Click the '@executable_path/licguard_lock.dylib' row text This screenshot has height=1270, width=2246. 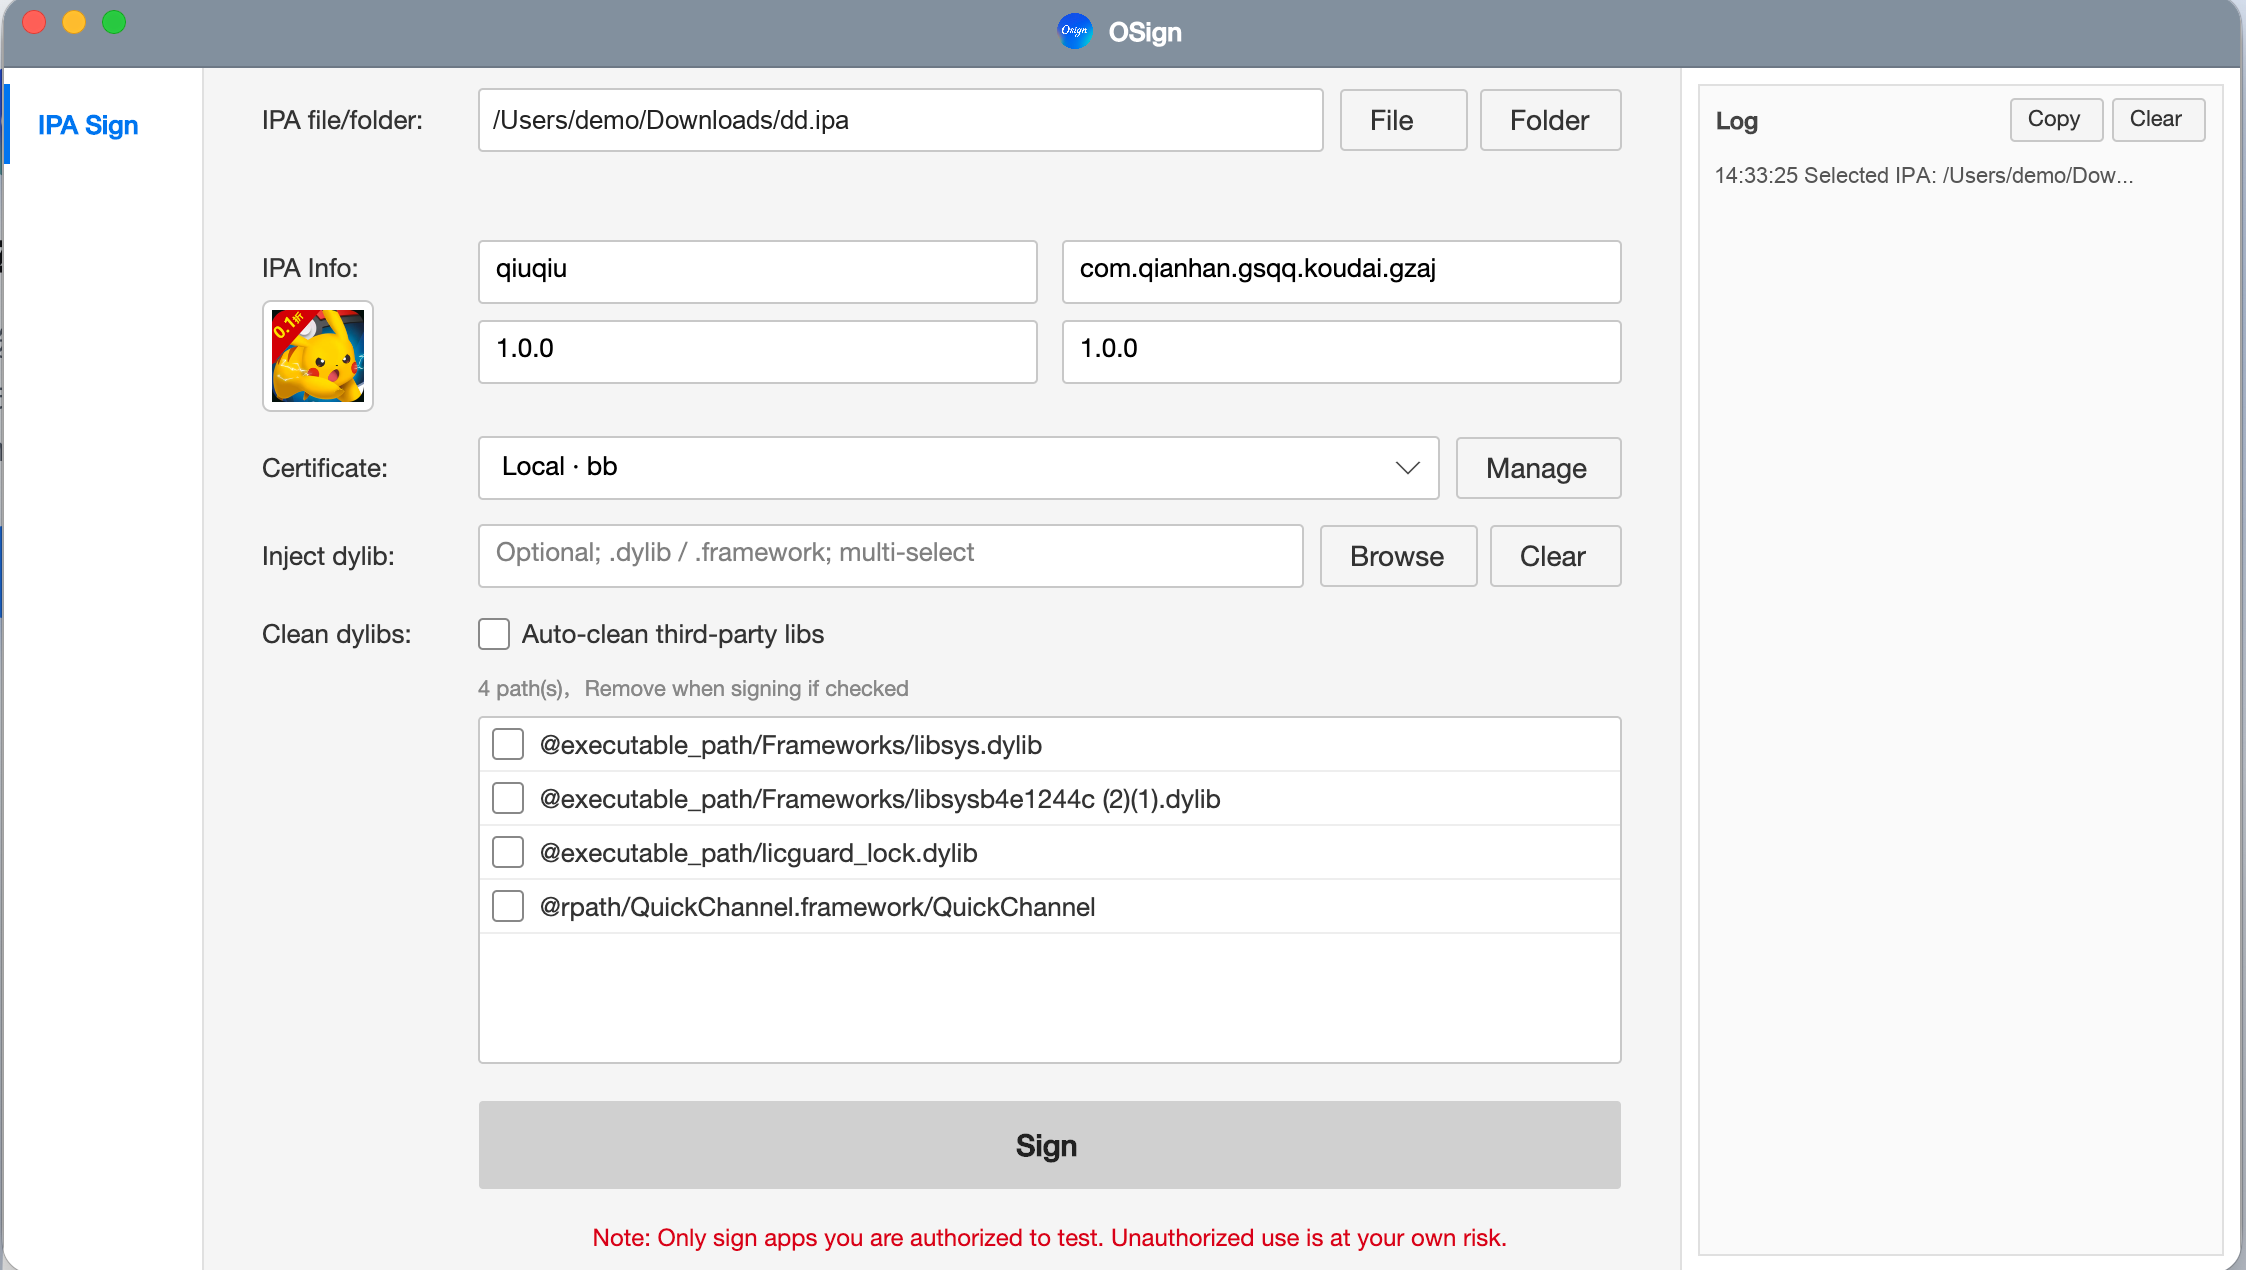pos(758,853)
